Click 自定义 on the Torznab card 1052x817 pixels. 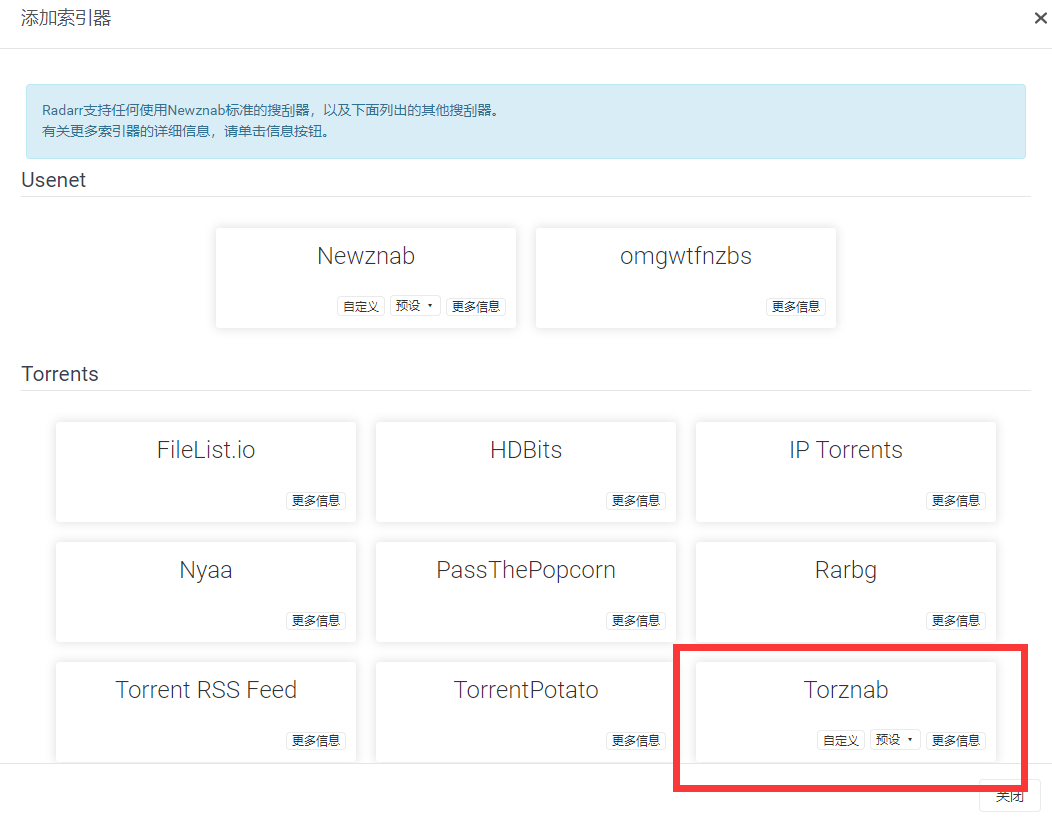click(x=841, y=740)
